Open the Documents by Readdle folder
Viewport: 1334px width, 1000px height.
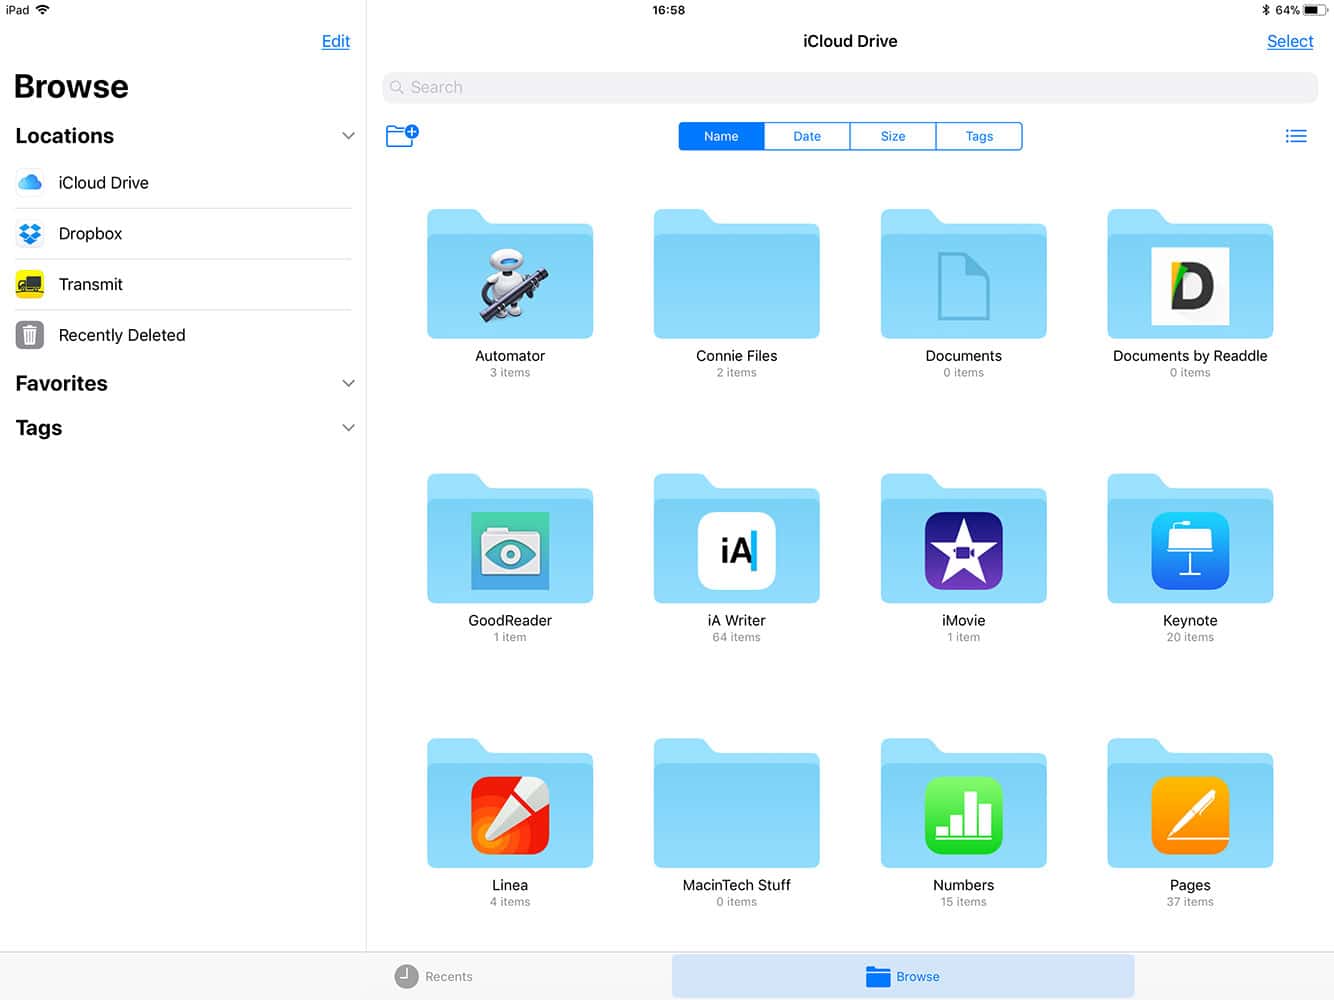(x=1190, y=274)
